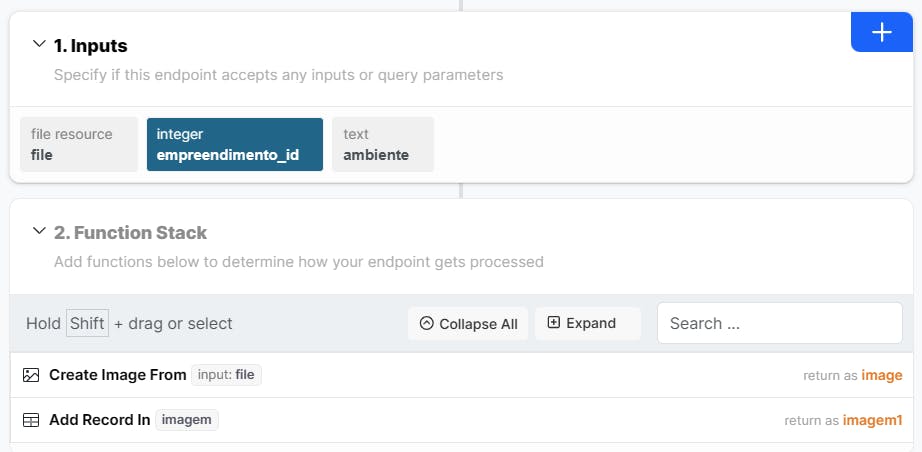Select the integer empreendimento_id input
Screen dimensions: 922x452
(234, 144)
